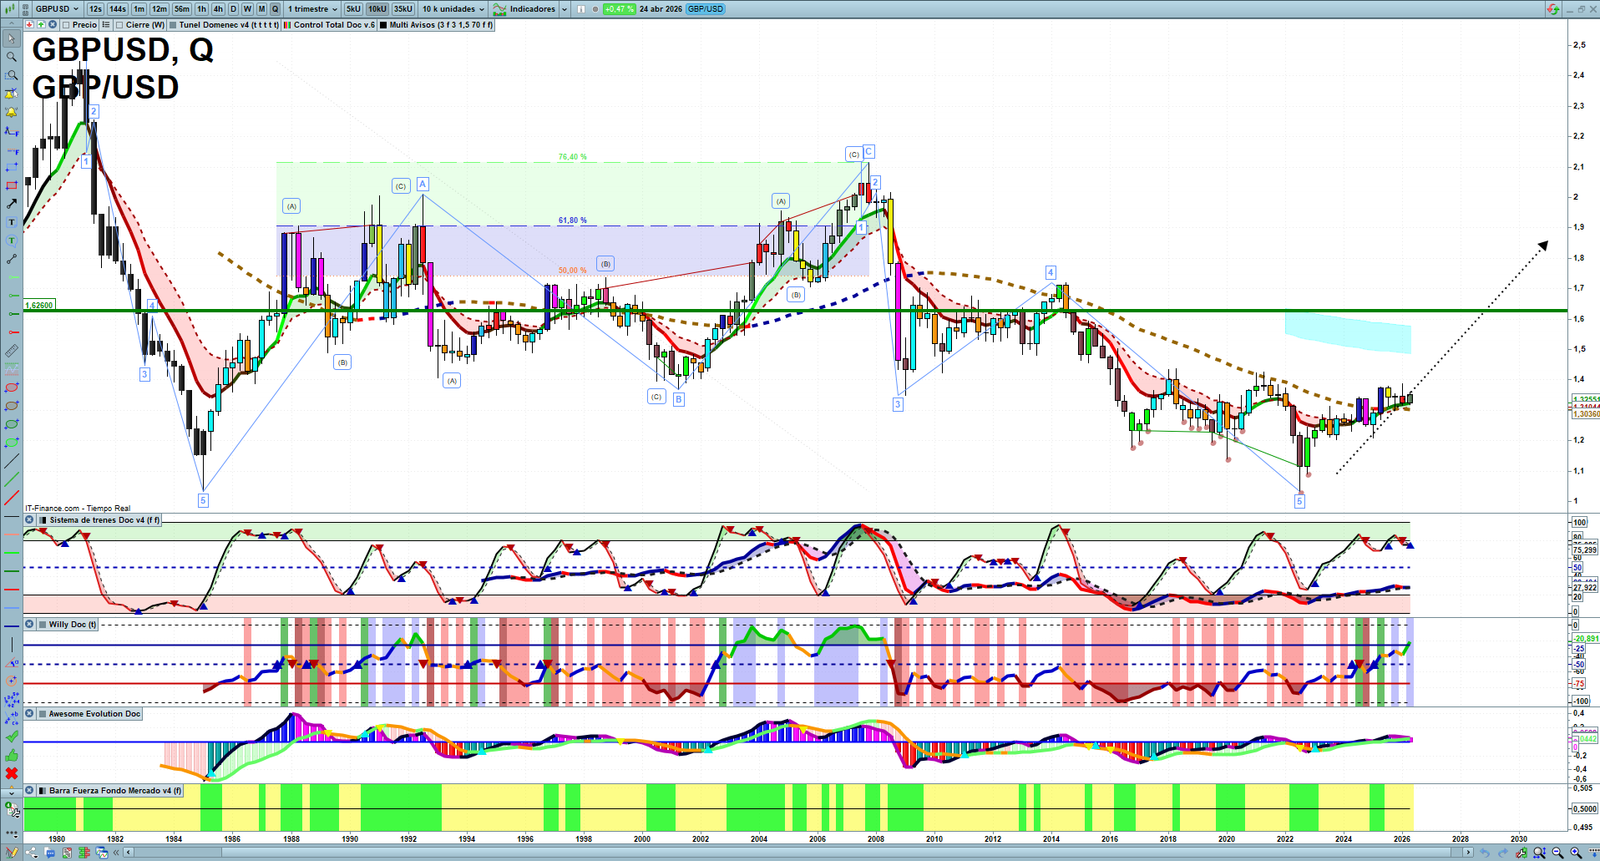
Task: Switch to the 4h timeframe
Action: [x=217, y=9]
